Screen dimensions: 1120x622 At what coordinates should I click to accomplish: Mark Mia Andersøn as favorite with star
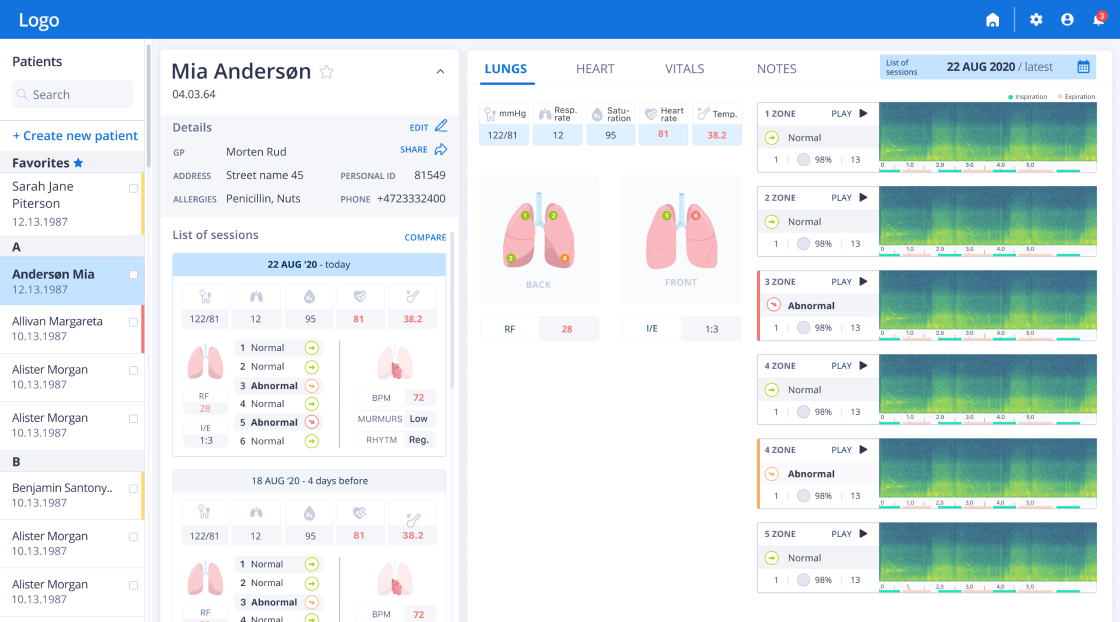click(326, 72)
